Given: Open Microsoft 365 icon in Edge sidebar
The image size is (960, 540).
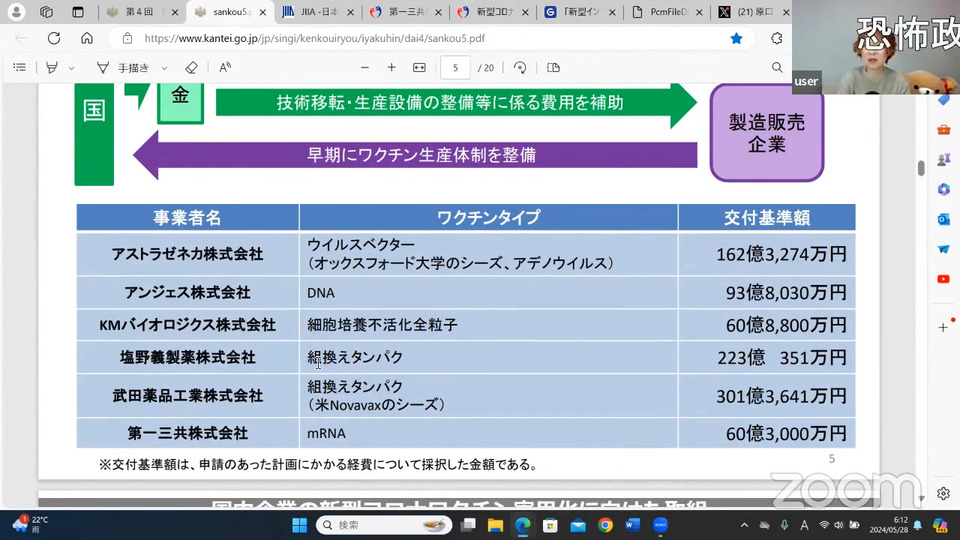Looking at the screenshot, I should click(943, 190).
